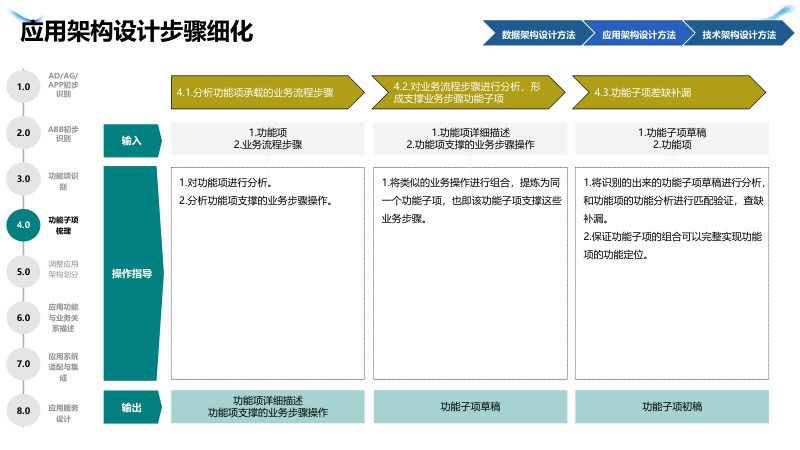
Task: Select step circle 3.0
Action: (23, 179)
